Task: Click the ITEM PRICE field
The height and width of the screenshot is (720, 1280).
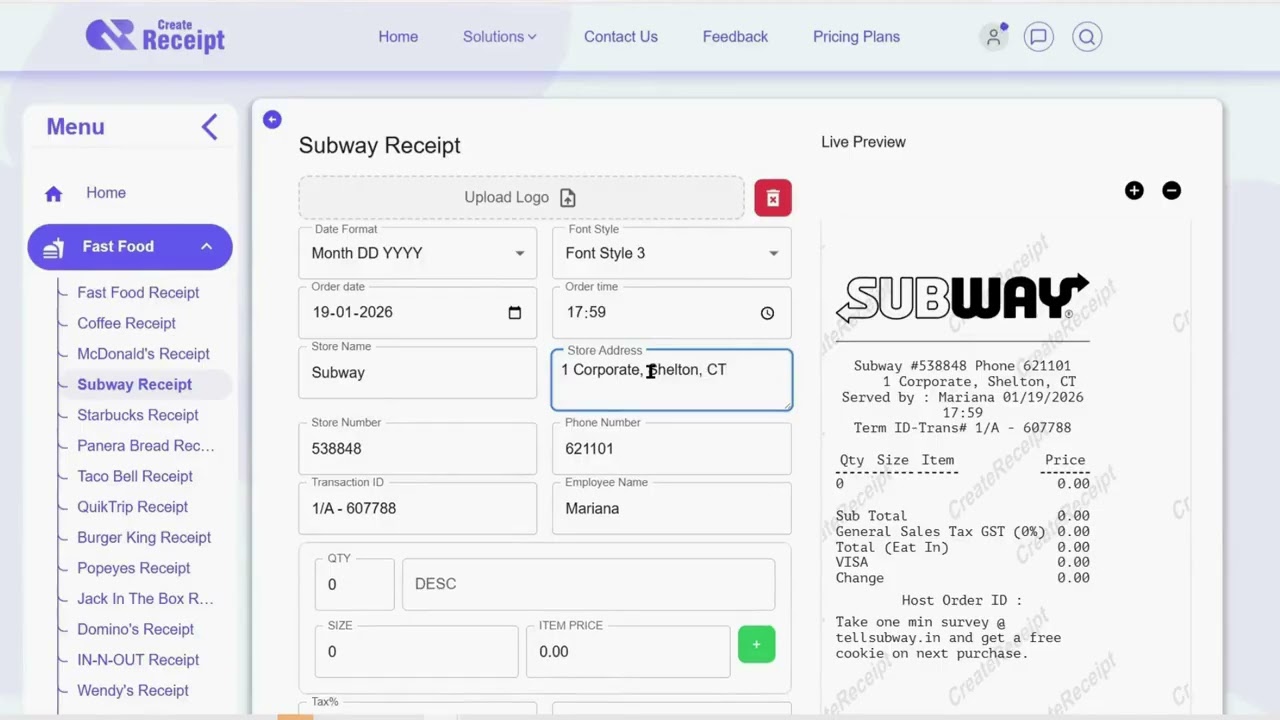Action: coord(628,652)
